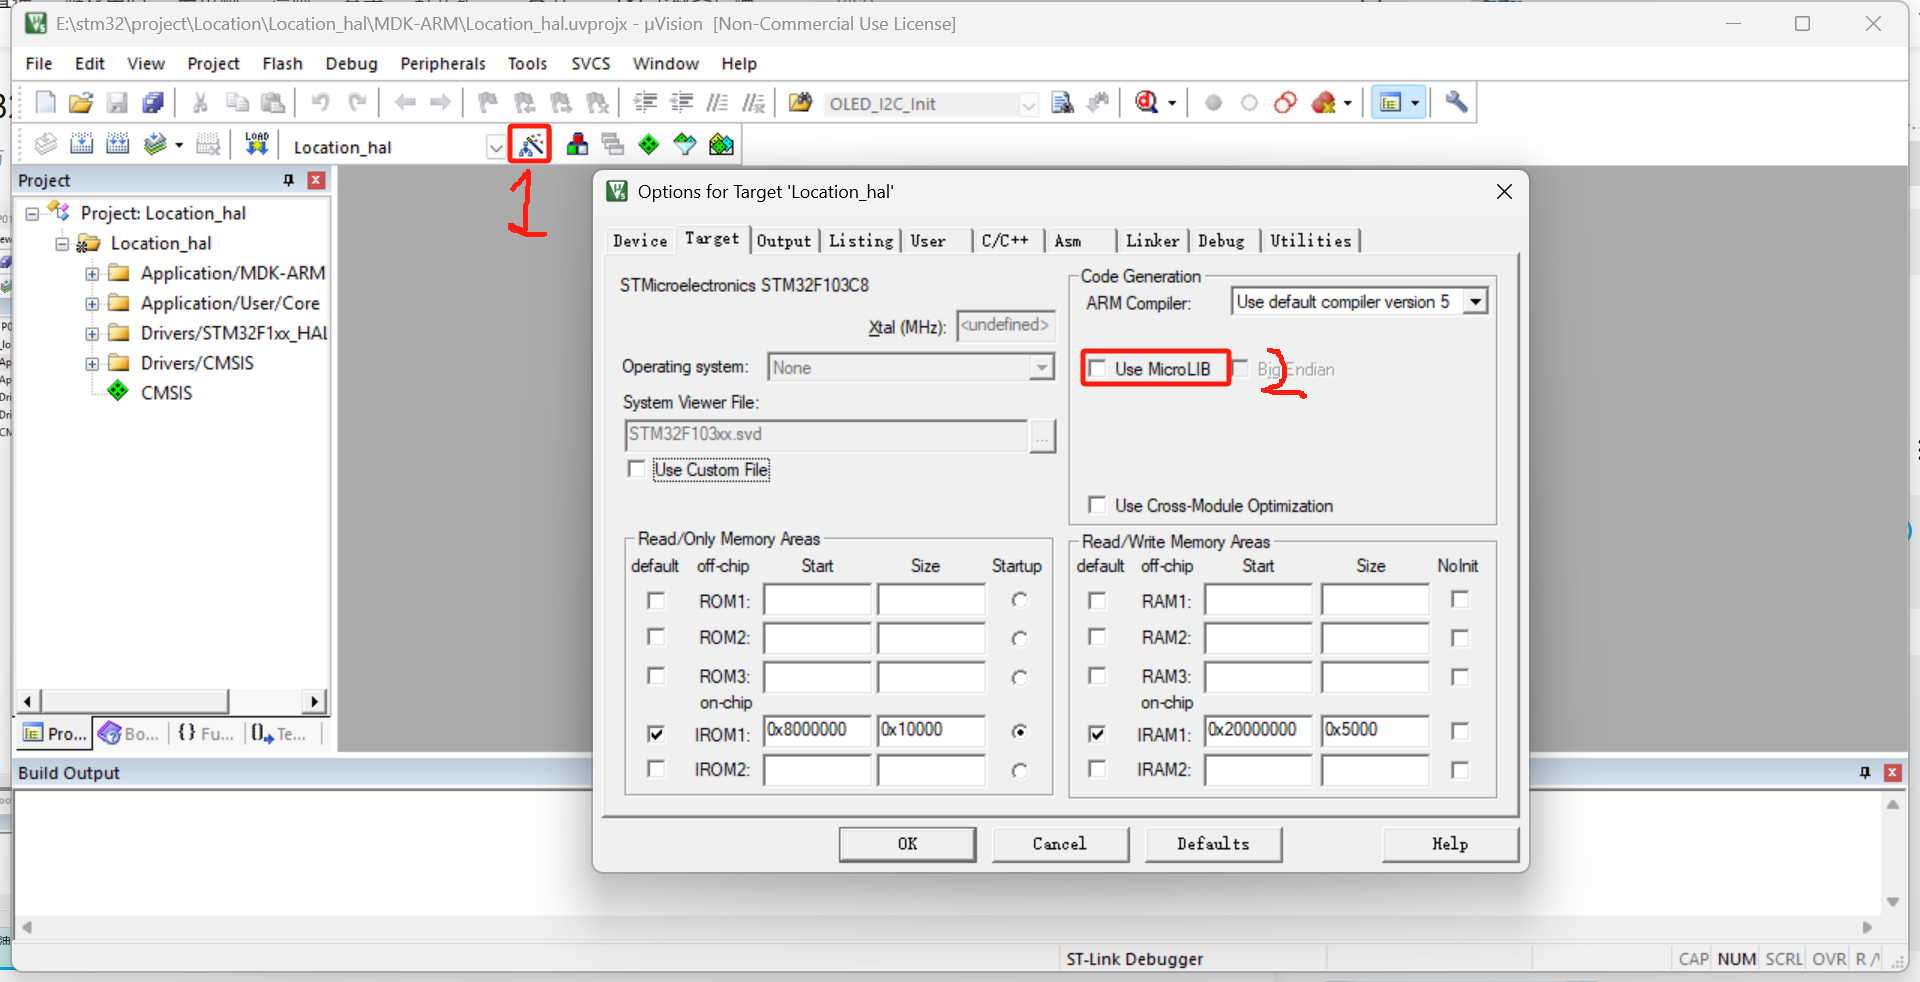1920x982 pixels.
Task: Click the Xtal (MHz) input field
Action: tap(1006, 326)
